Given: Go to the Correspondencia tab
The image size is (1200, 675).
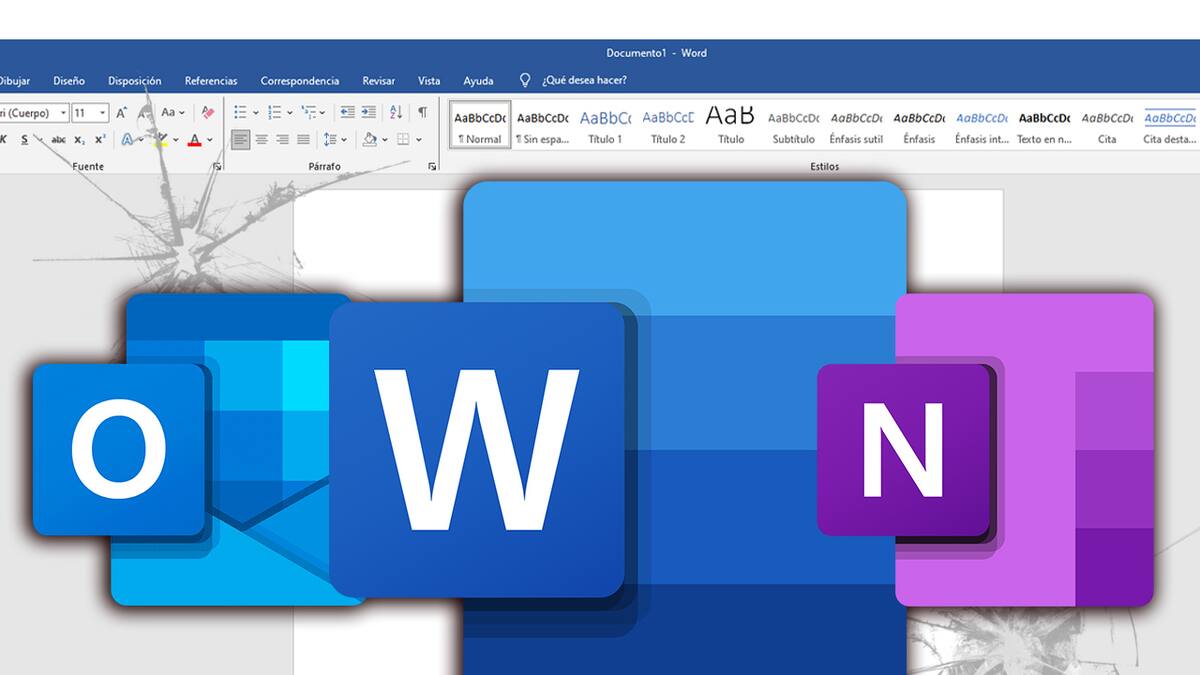Looking at the screenshot, I should [300, 81].
